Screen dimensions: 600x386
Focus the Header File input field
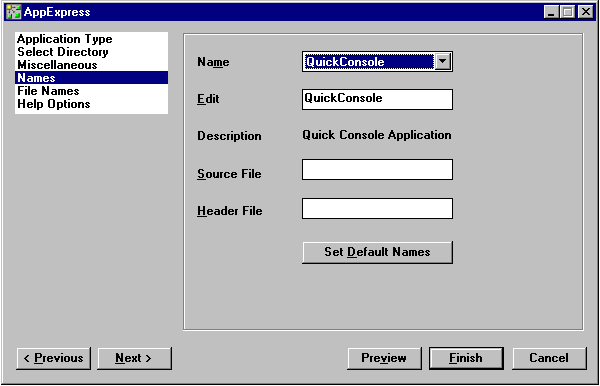point(377,208)
